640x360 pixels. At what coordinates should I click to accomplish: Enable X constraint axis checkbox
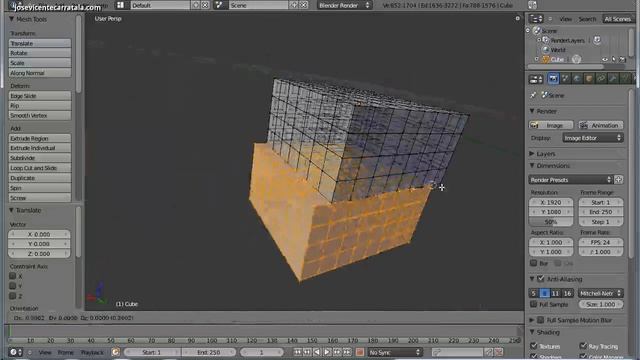(13, 276)
